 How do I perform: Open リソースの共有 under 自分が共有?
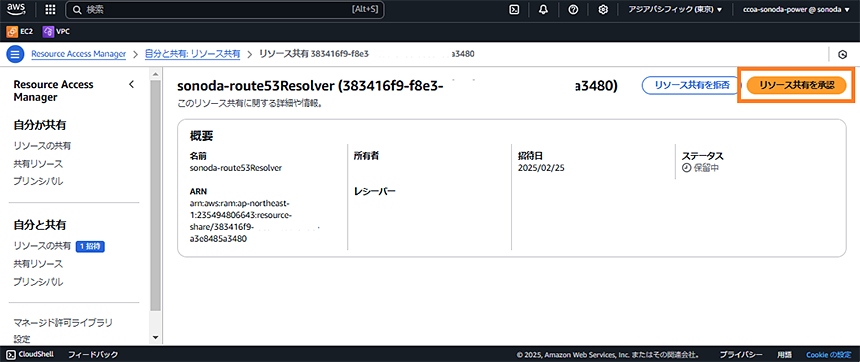coord(42,146)
